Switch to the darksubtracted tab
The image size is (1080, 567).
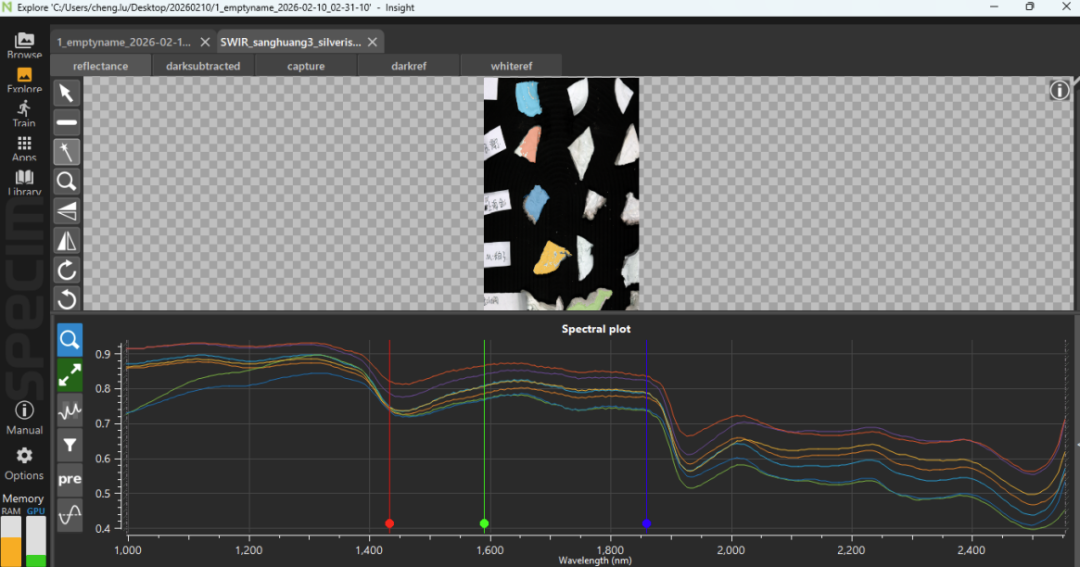pos(203,66)
